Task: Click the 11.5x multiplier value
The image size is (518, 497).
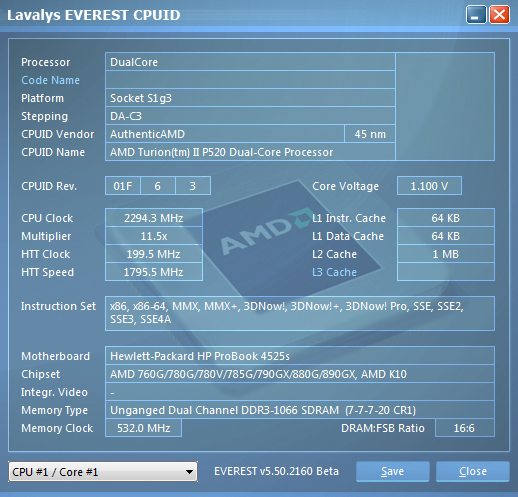Action: tap(154, 236)
